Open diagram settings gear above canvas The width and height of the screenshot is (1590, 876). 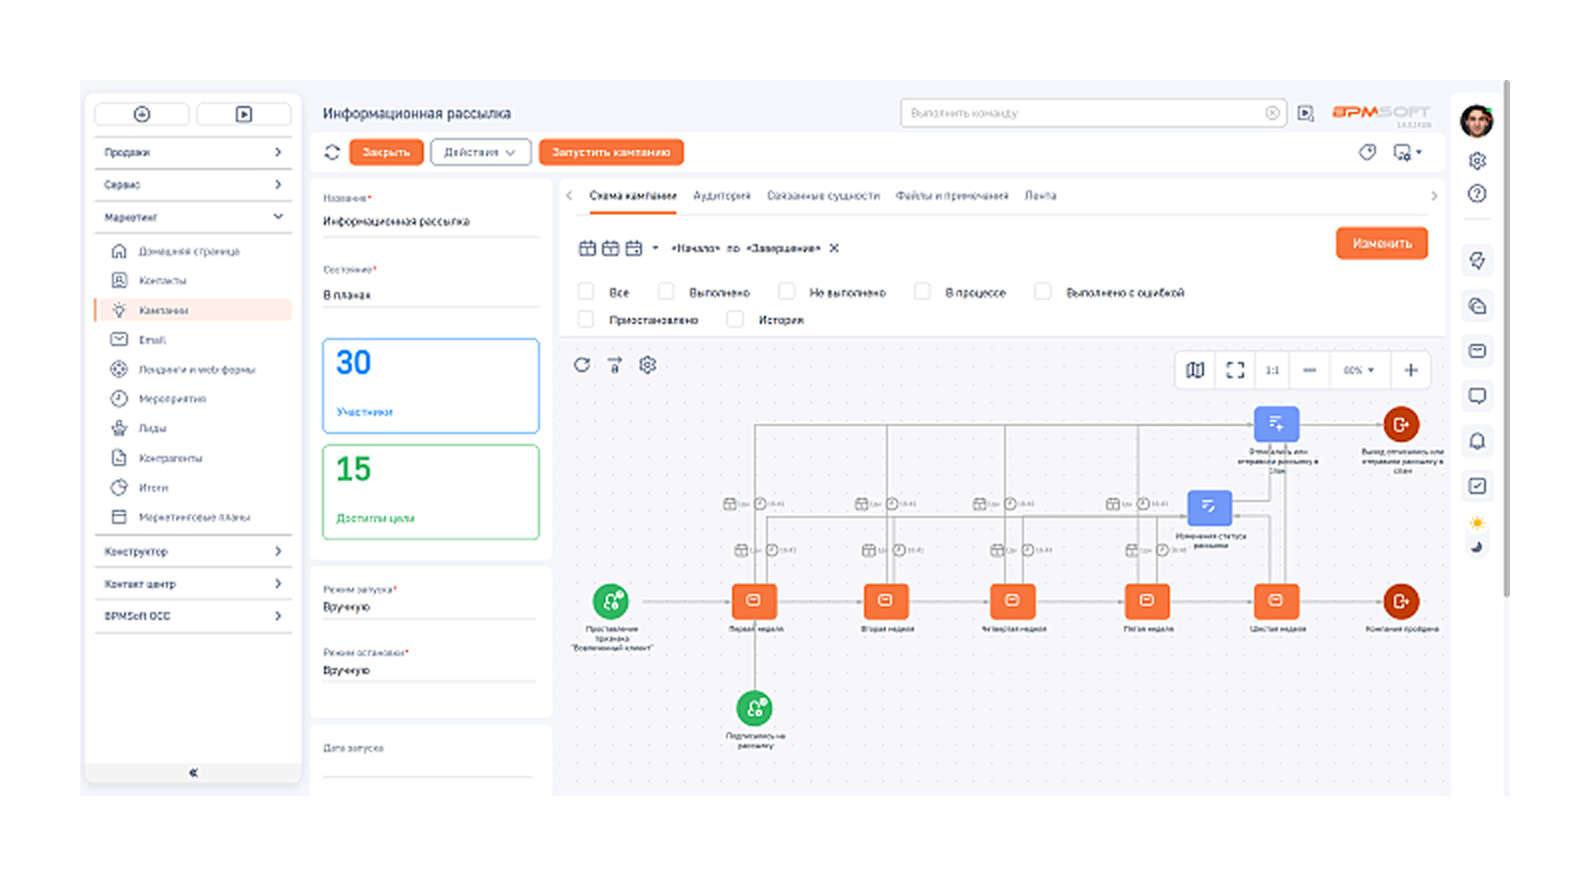(x=648, y=365)
